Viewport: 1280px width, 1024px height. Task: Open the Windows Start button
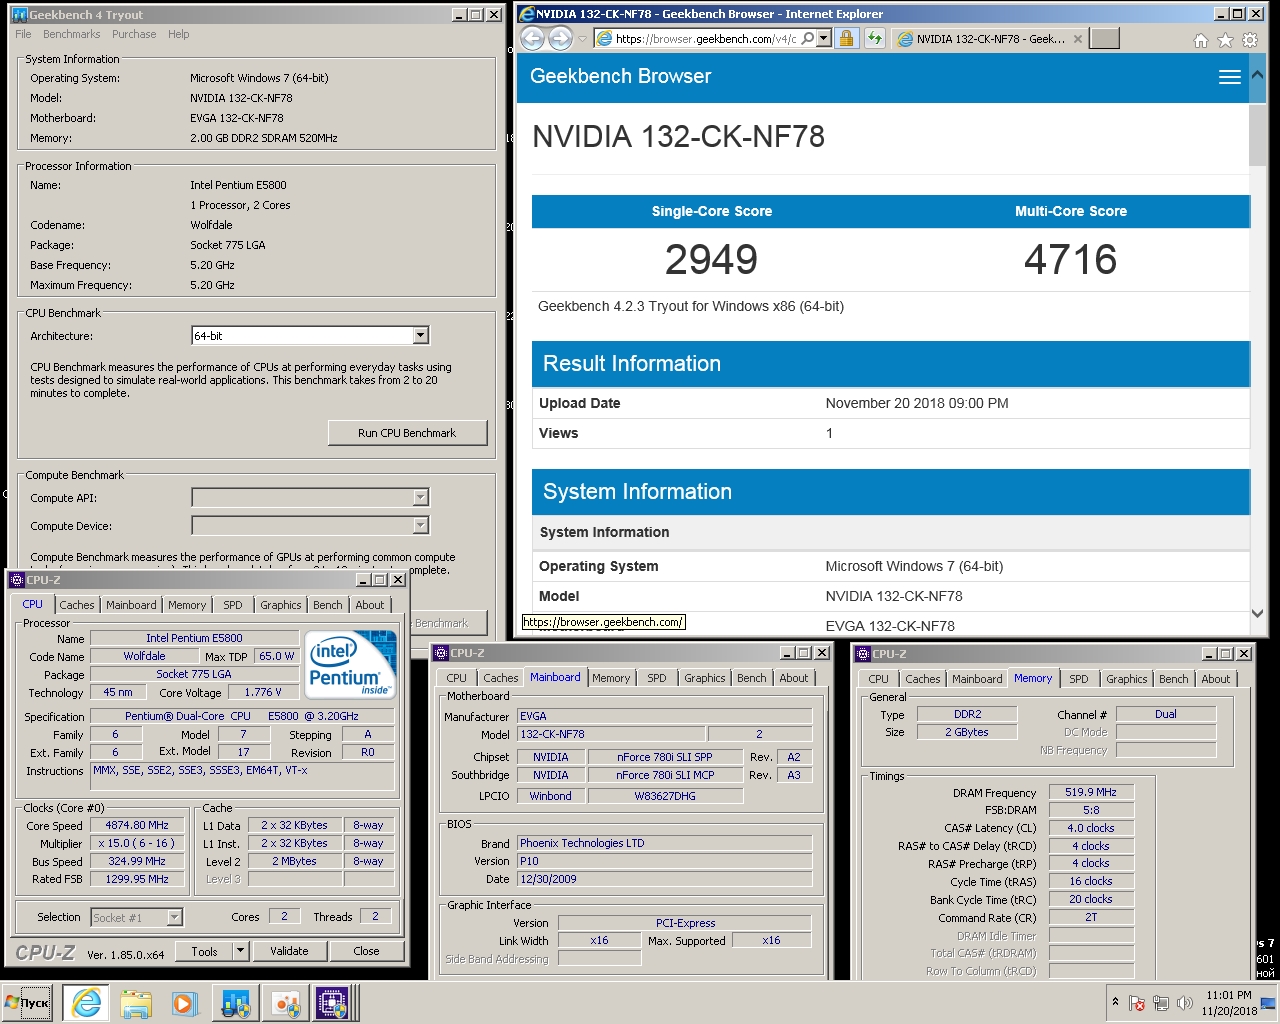click(x=27, y=1003)
